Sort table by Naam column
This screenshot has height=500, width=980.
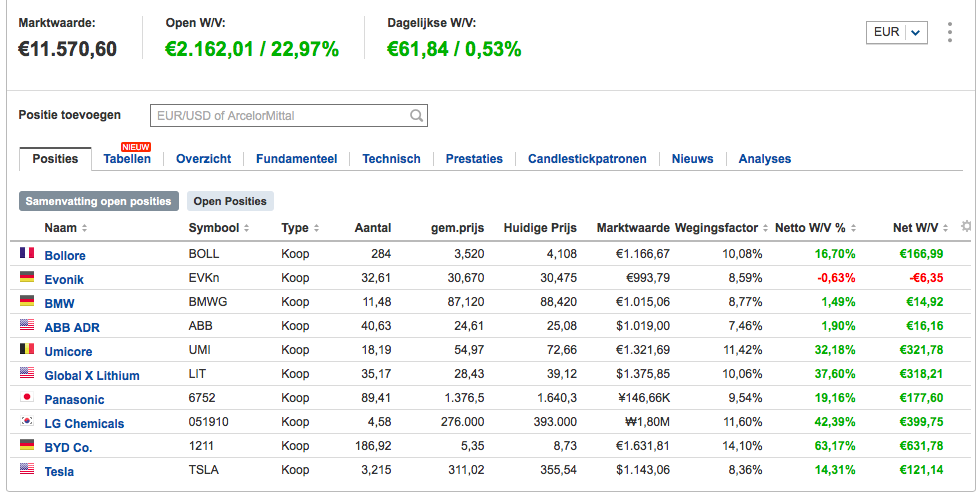(66, 228)
